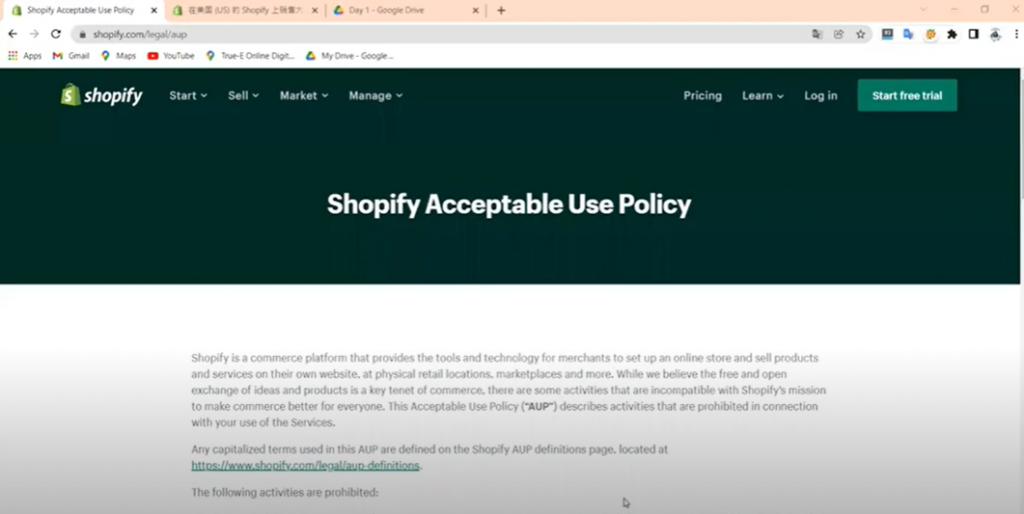Click the share page icon in address bar

(839, 34)
